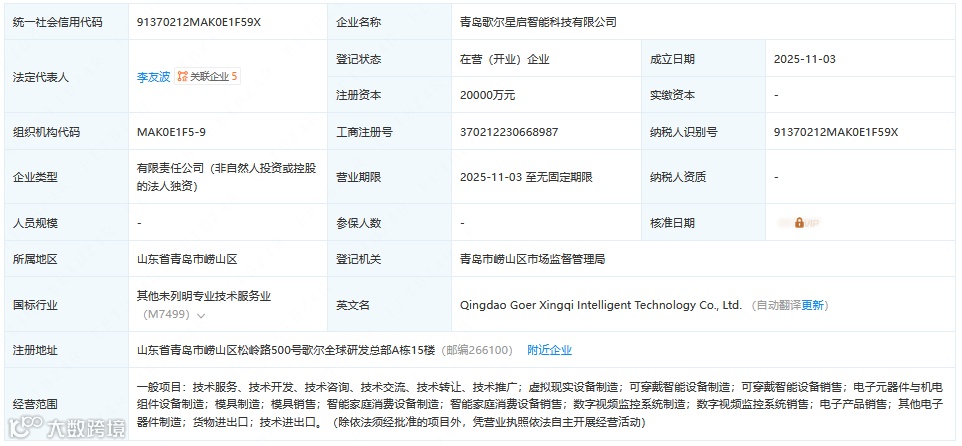The image size is (962, 446).
Task: Open legal representative 李友波 link
Action: click(153, 77)
